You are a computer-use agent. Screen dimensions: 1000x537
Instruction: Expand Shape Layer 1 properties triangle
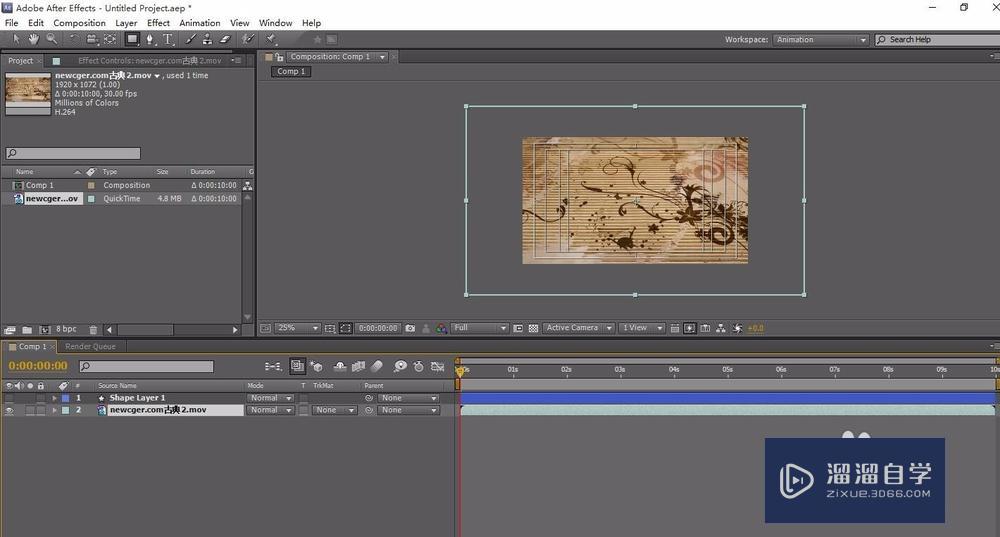[54, 398]
